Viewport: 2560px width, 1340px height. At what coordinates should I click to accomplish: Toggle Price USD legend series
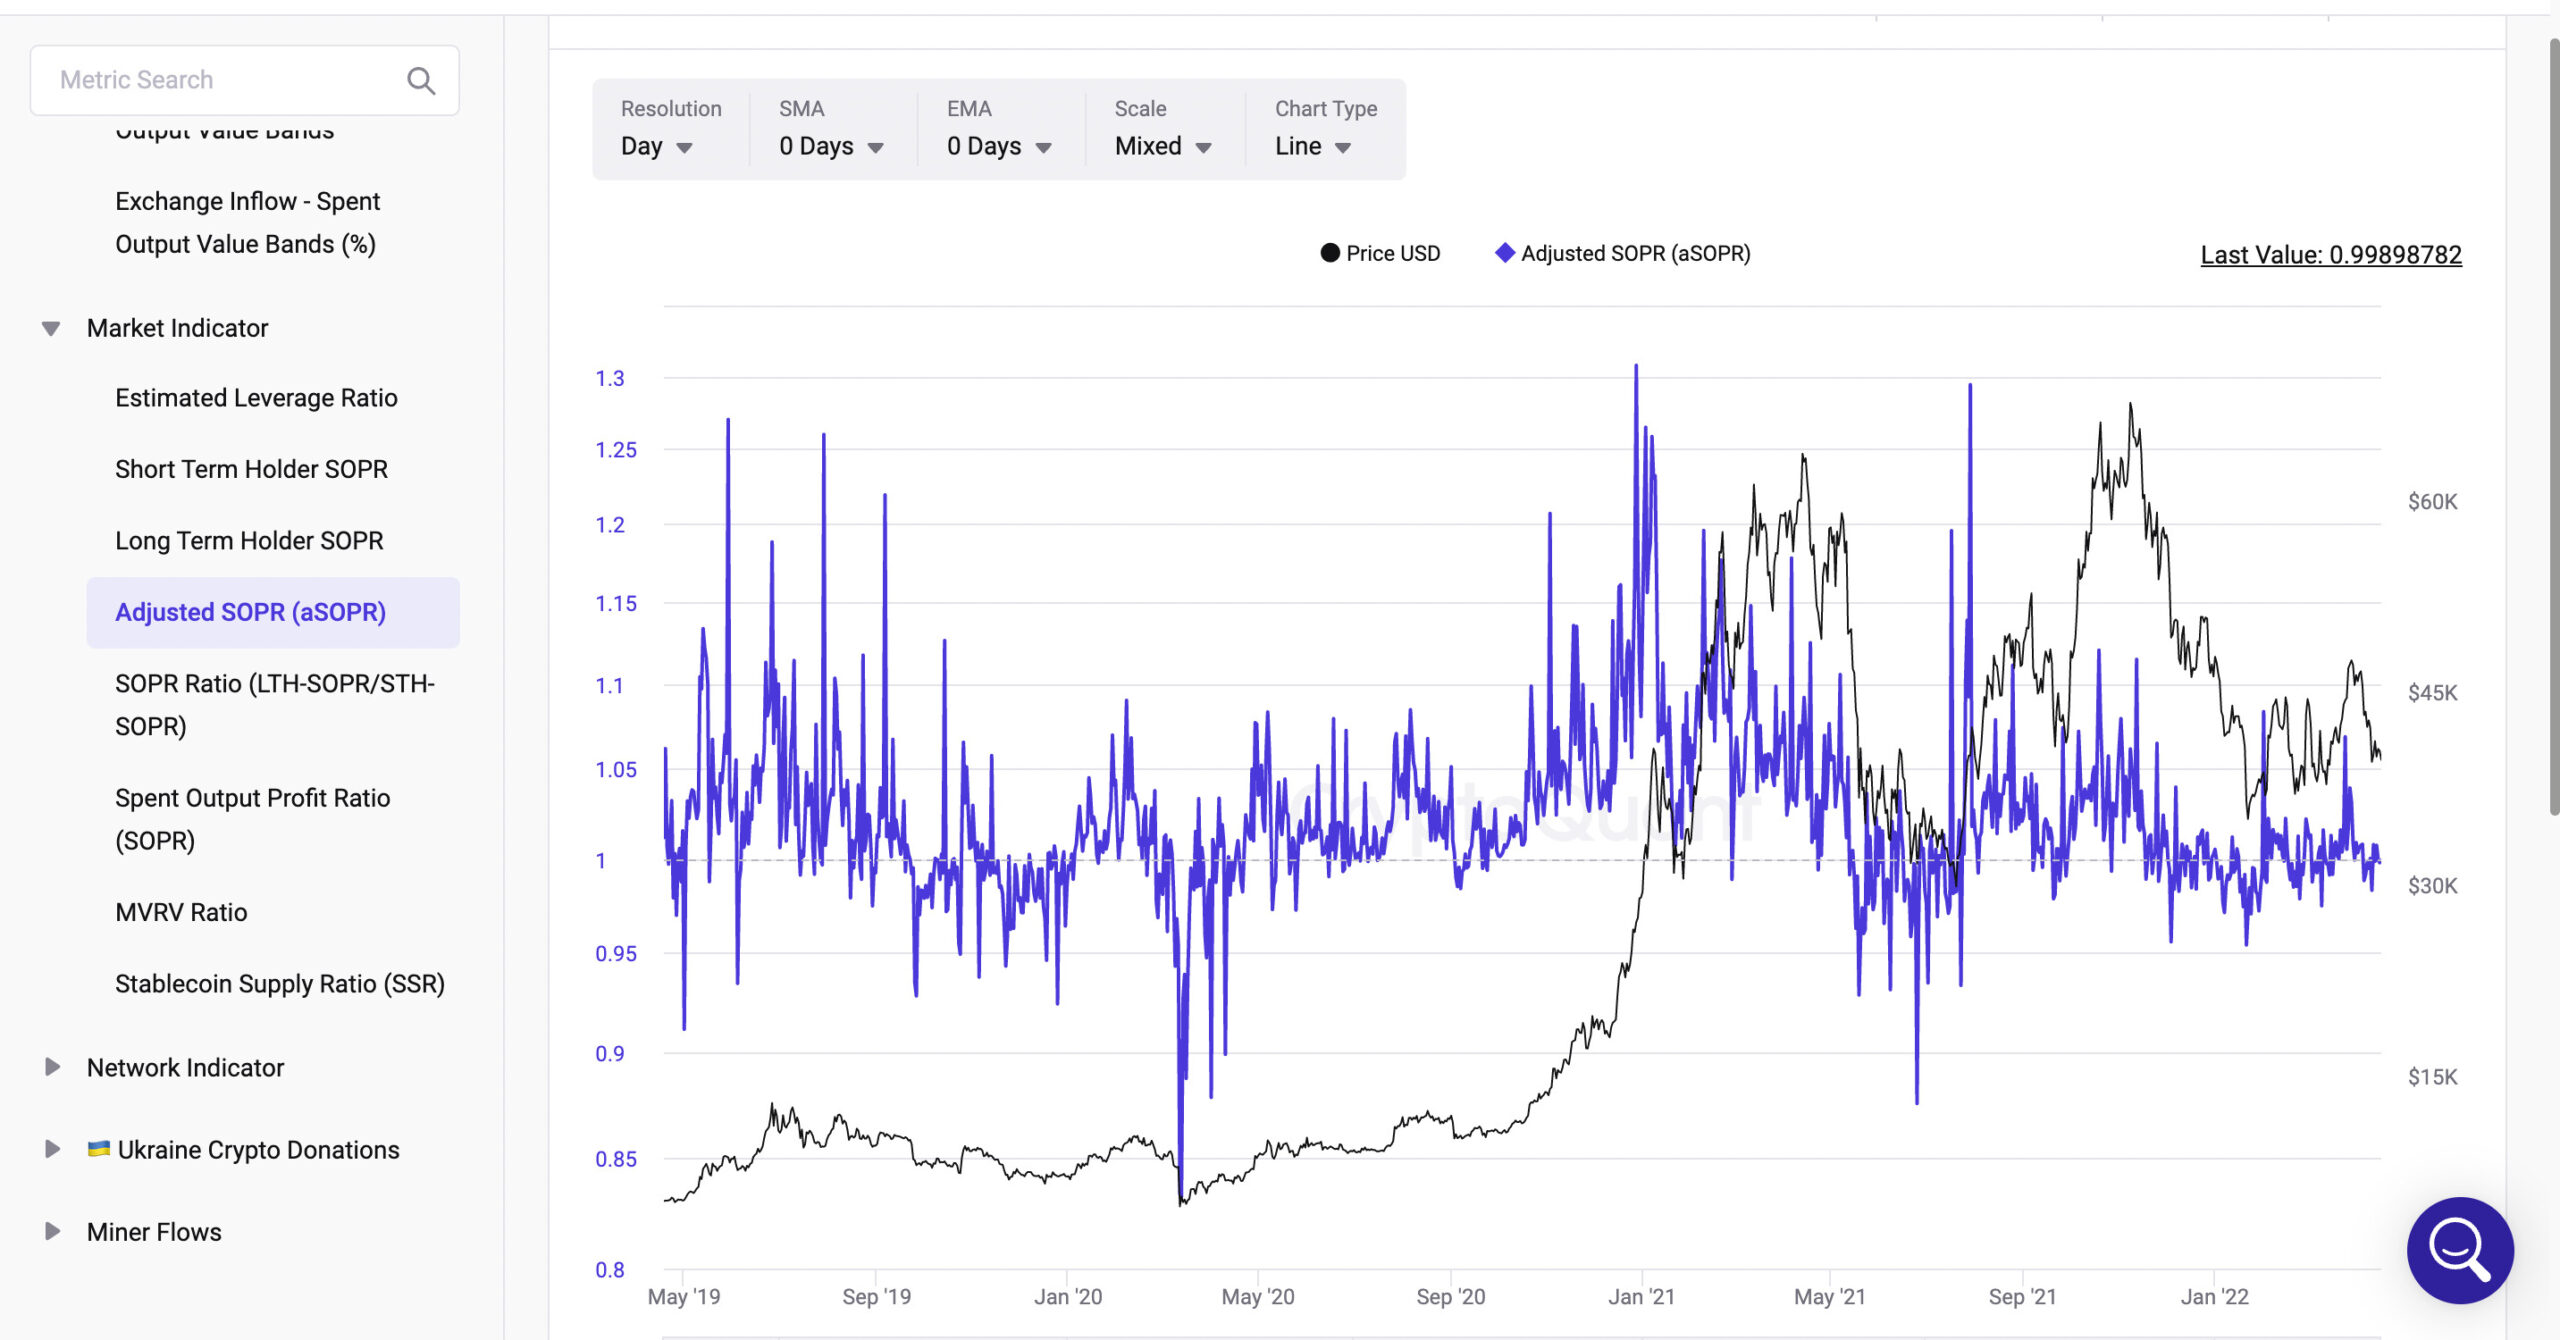[x=1380, y=253]
